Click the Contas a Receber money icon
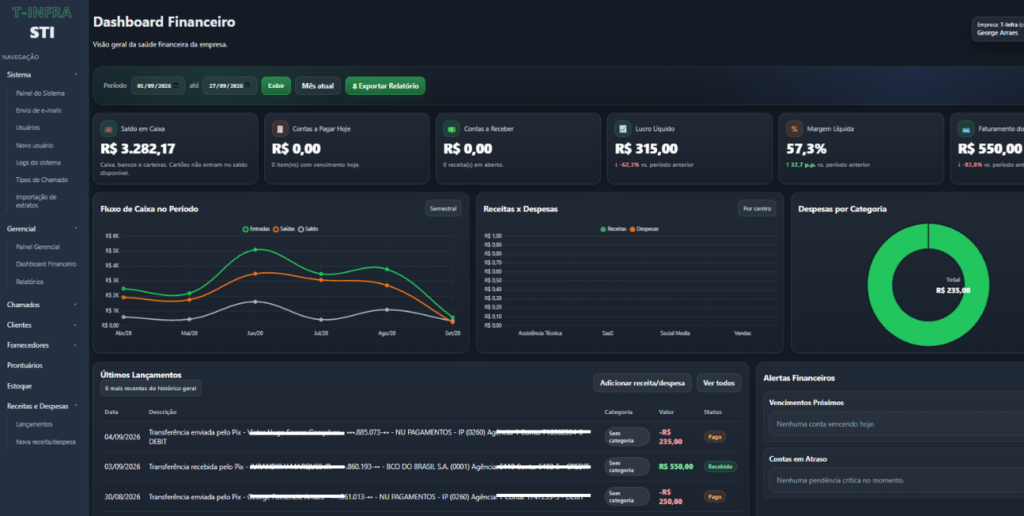1024x516 pixels. (x=451, y=129)
